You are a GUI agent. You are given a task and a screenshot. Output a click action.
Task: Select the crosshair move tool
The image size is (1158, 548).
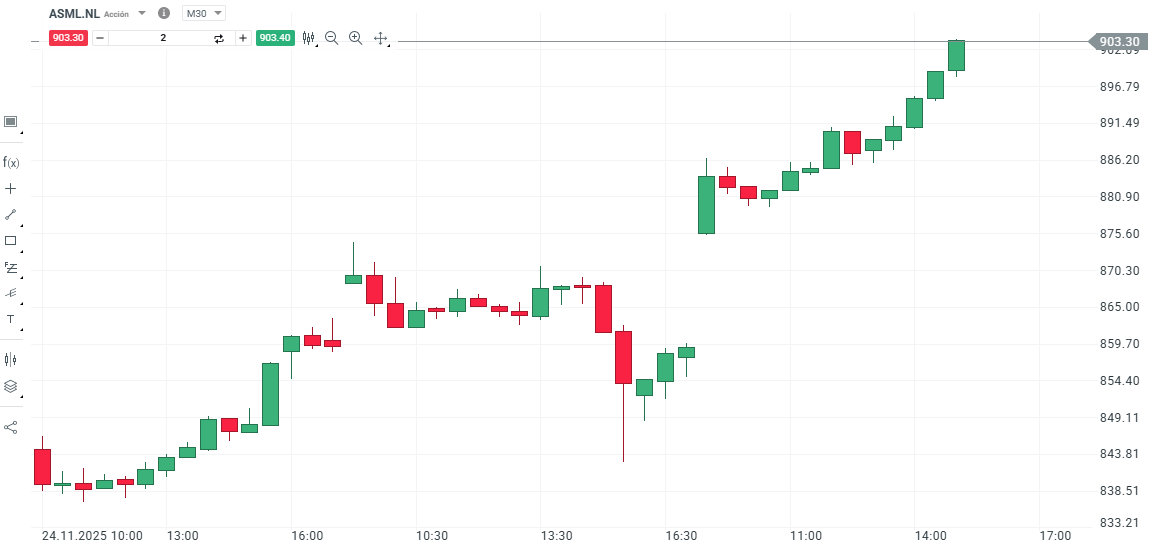[x=380, y=38]
